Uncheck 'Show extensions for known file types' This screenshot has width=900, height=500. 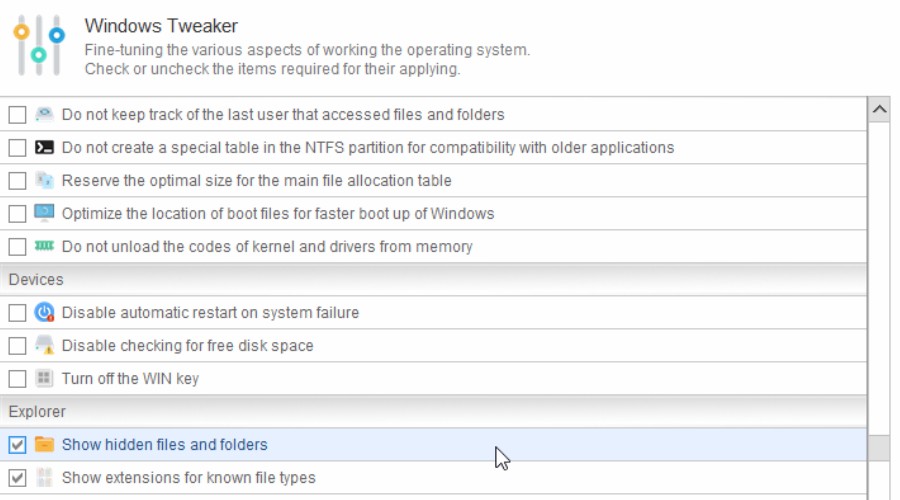point(17,478)
